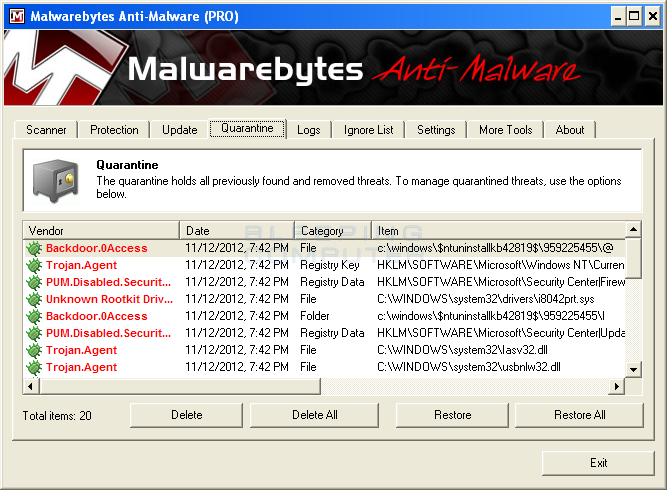Click the horizontal scrollbar left arrow
Screen dimensions: 667x490
(31, 386)
